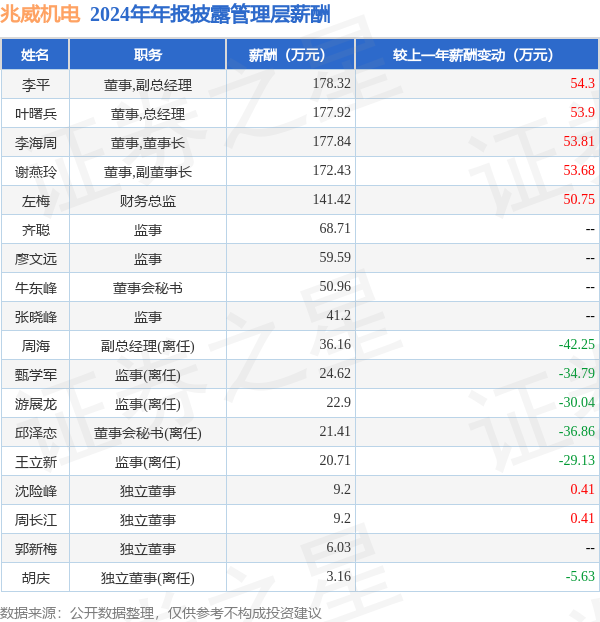
Task: Select the name 王立新
Action: (35, 462)
